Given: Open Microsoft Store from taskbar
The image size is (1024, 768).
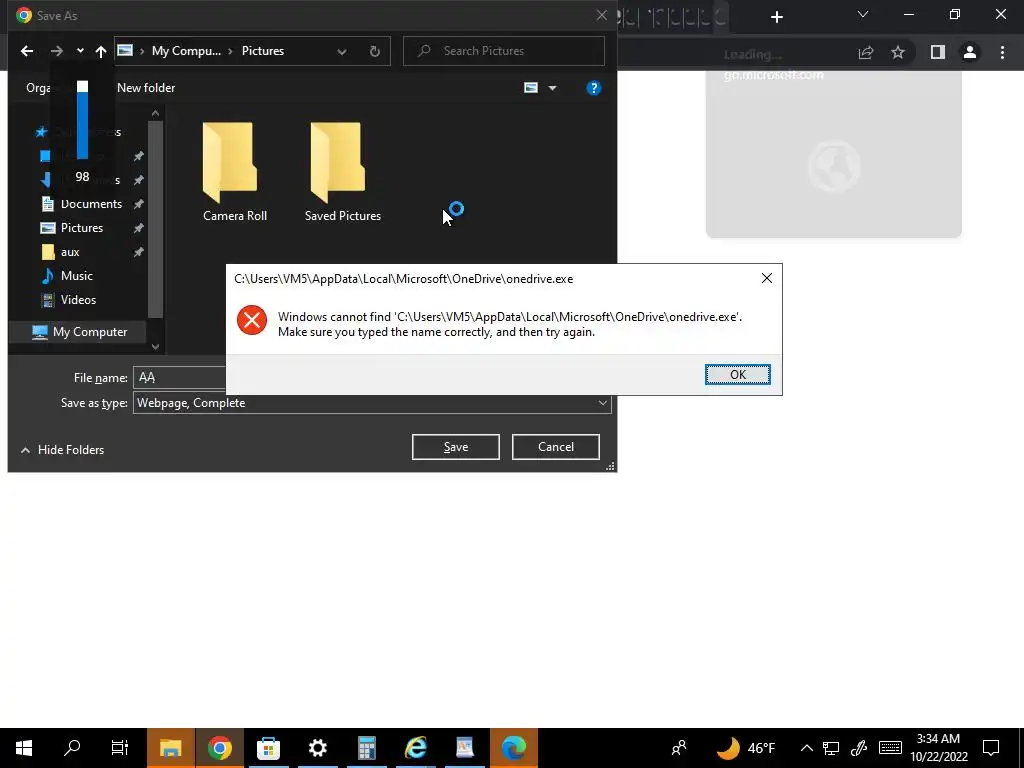Looking at the screenshot, I should 268,748.
